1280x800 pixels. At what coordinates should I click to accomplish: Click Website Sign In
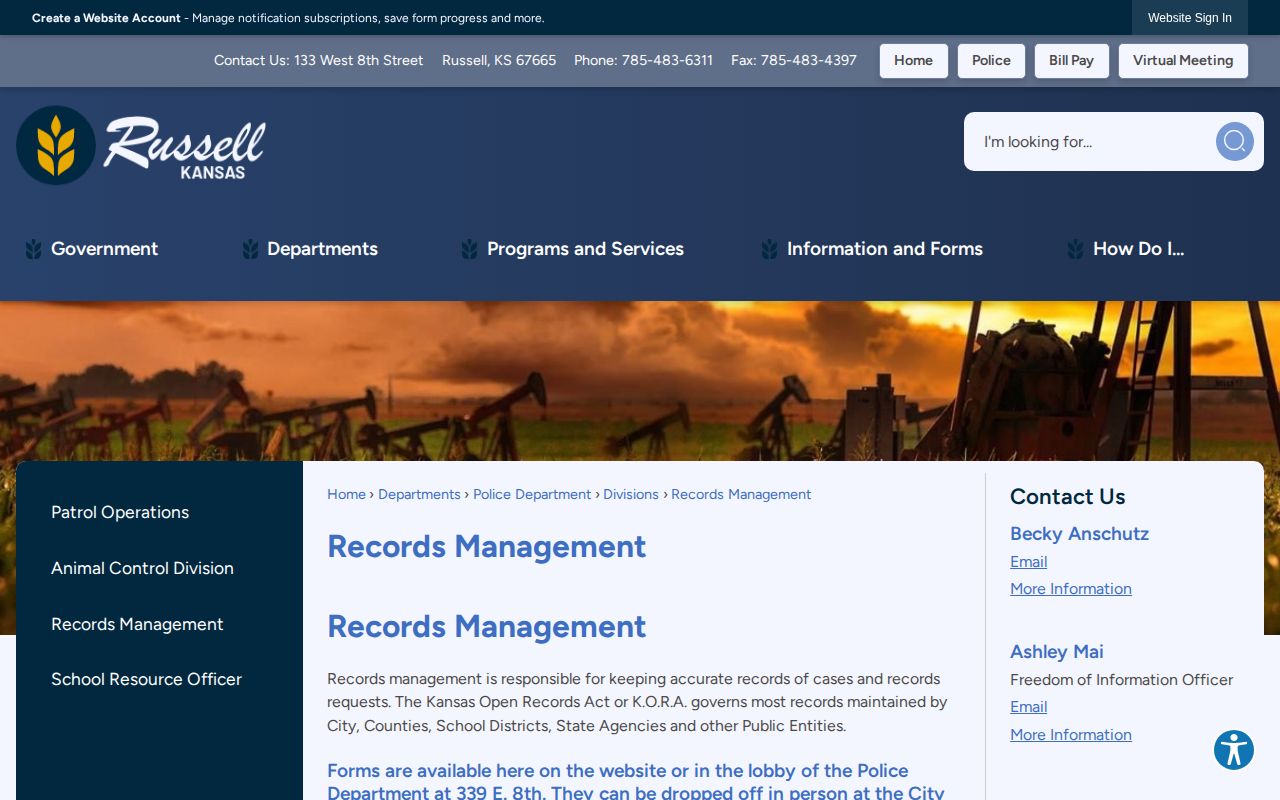point(1190,18)
